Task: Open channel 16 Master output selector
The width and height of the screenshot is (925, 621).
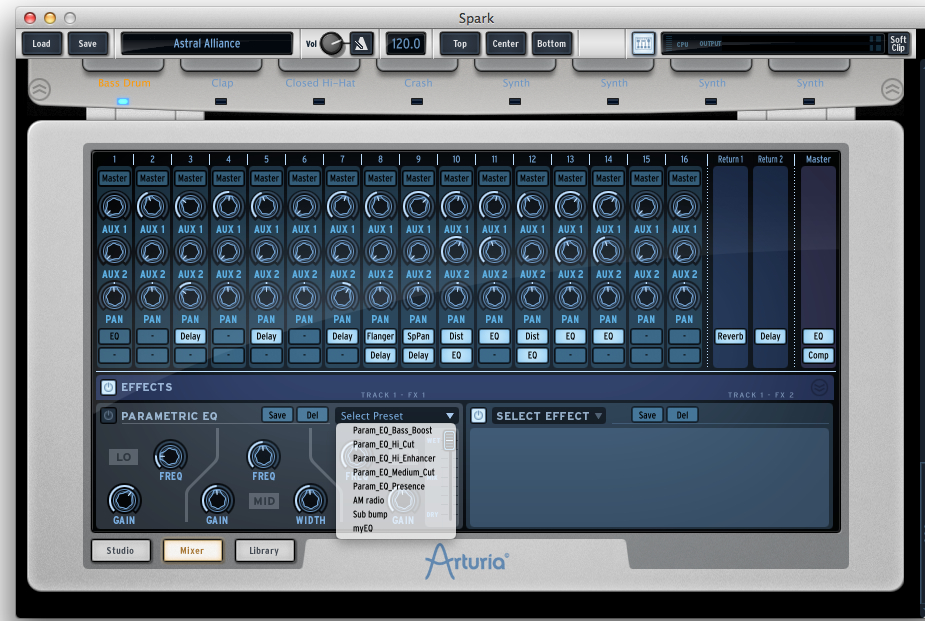Action: pyautogui.click(x=684, y=178)
